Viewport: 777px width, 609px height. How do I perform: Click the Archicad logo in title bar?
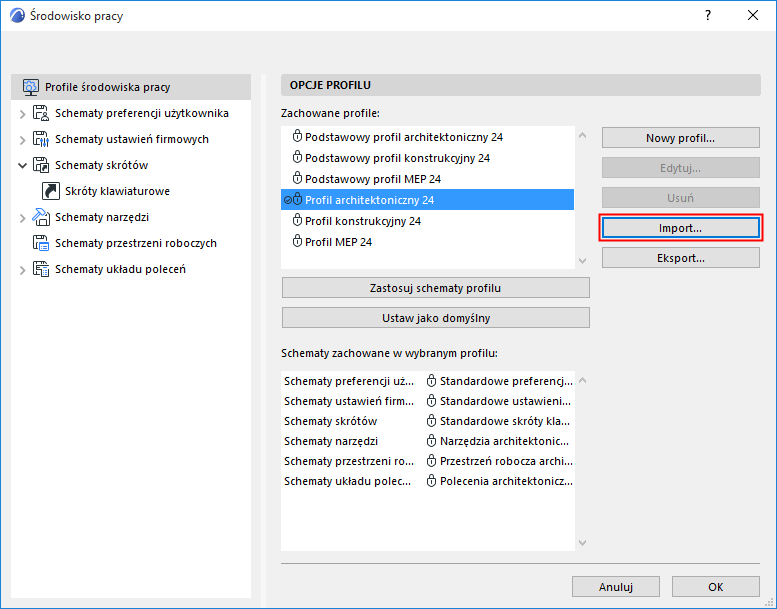pyautogui.click(x=17, y=15)
